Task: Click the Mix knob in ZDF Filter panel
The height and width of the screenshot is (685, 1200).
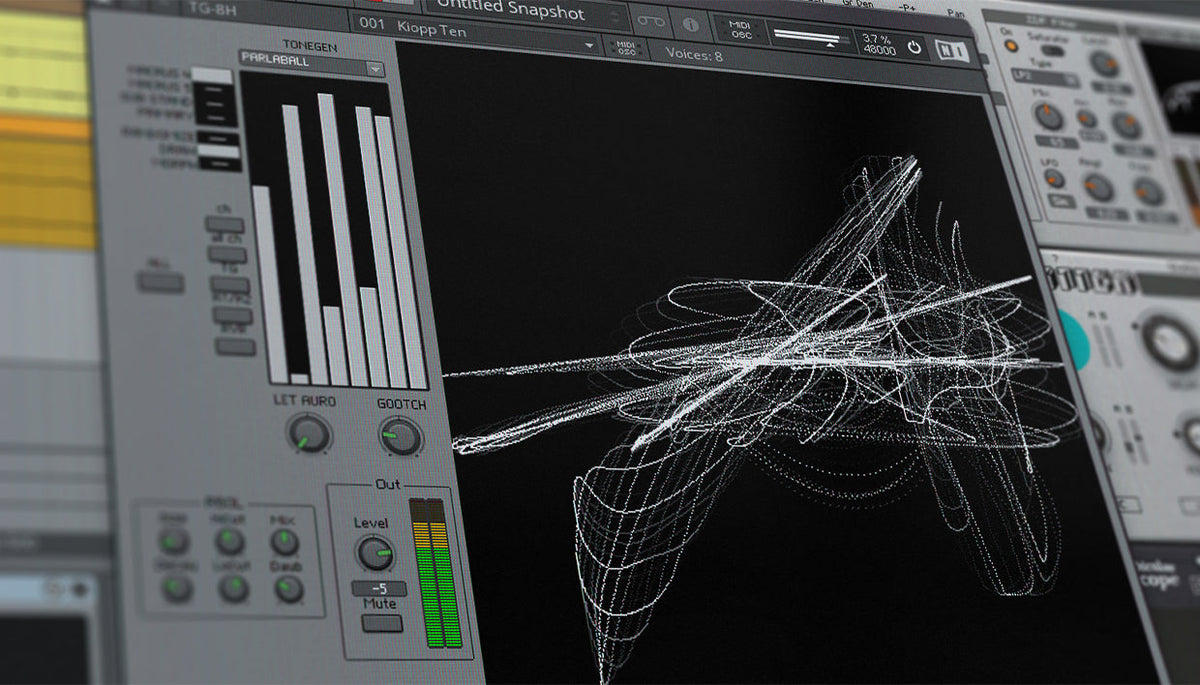Action: tap(1048, 117)
